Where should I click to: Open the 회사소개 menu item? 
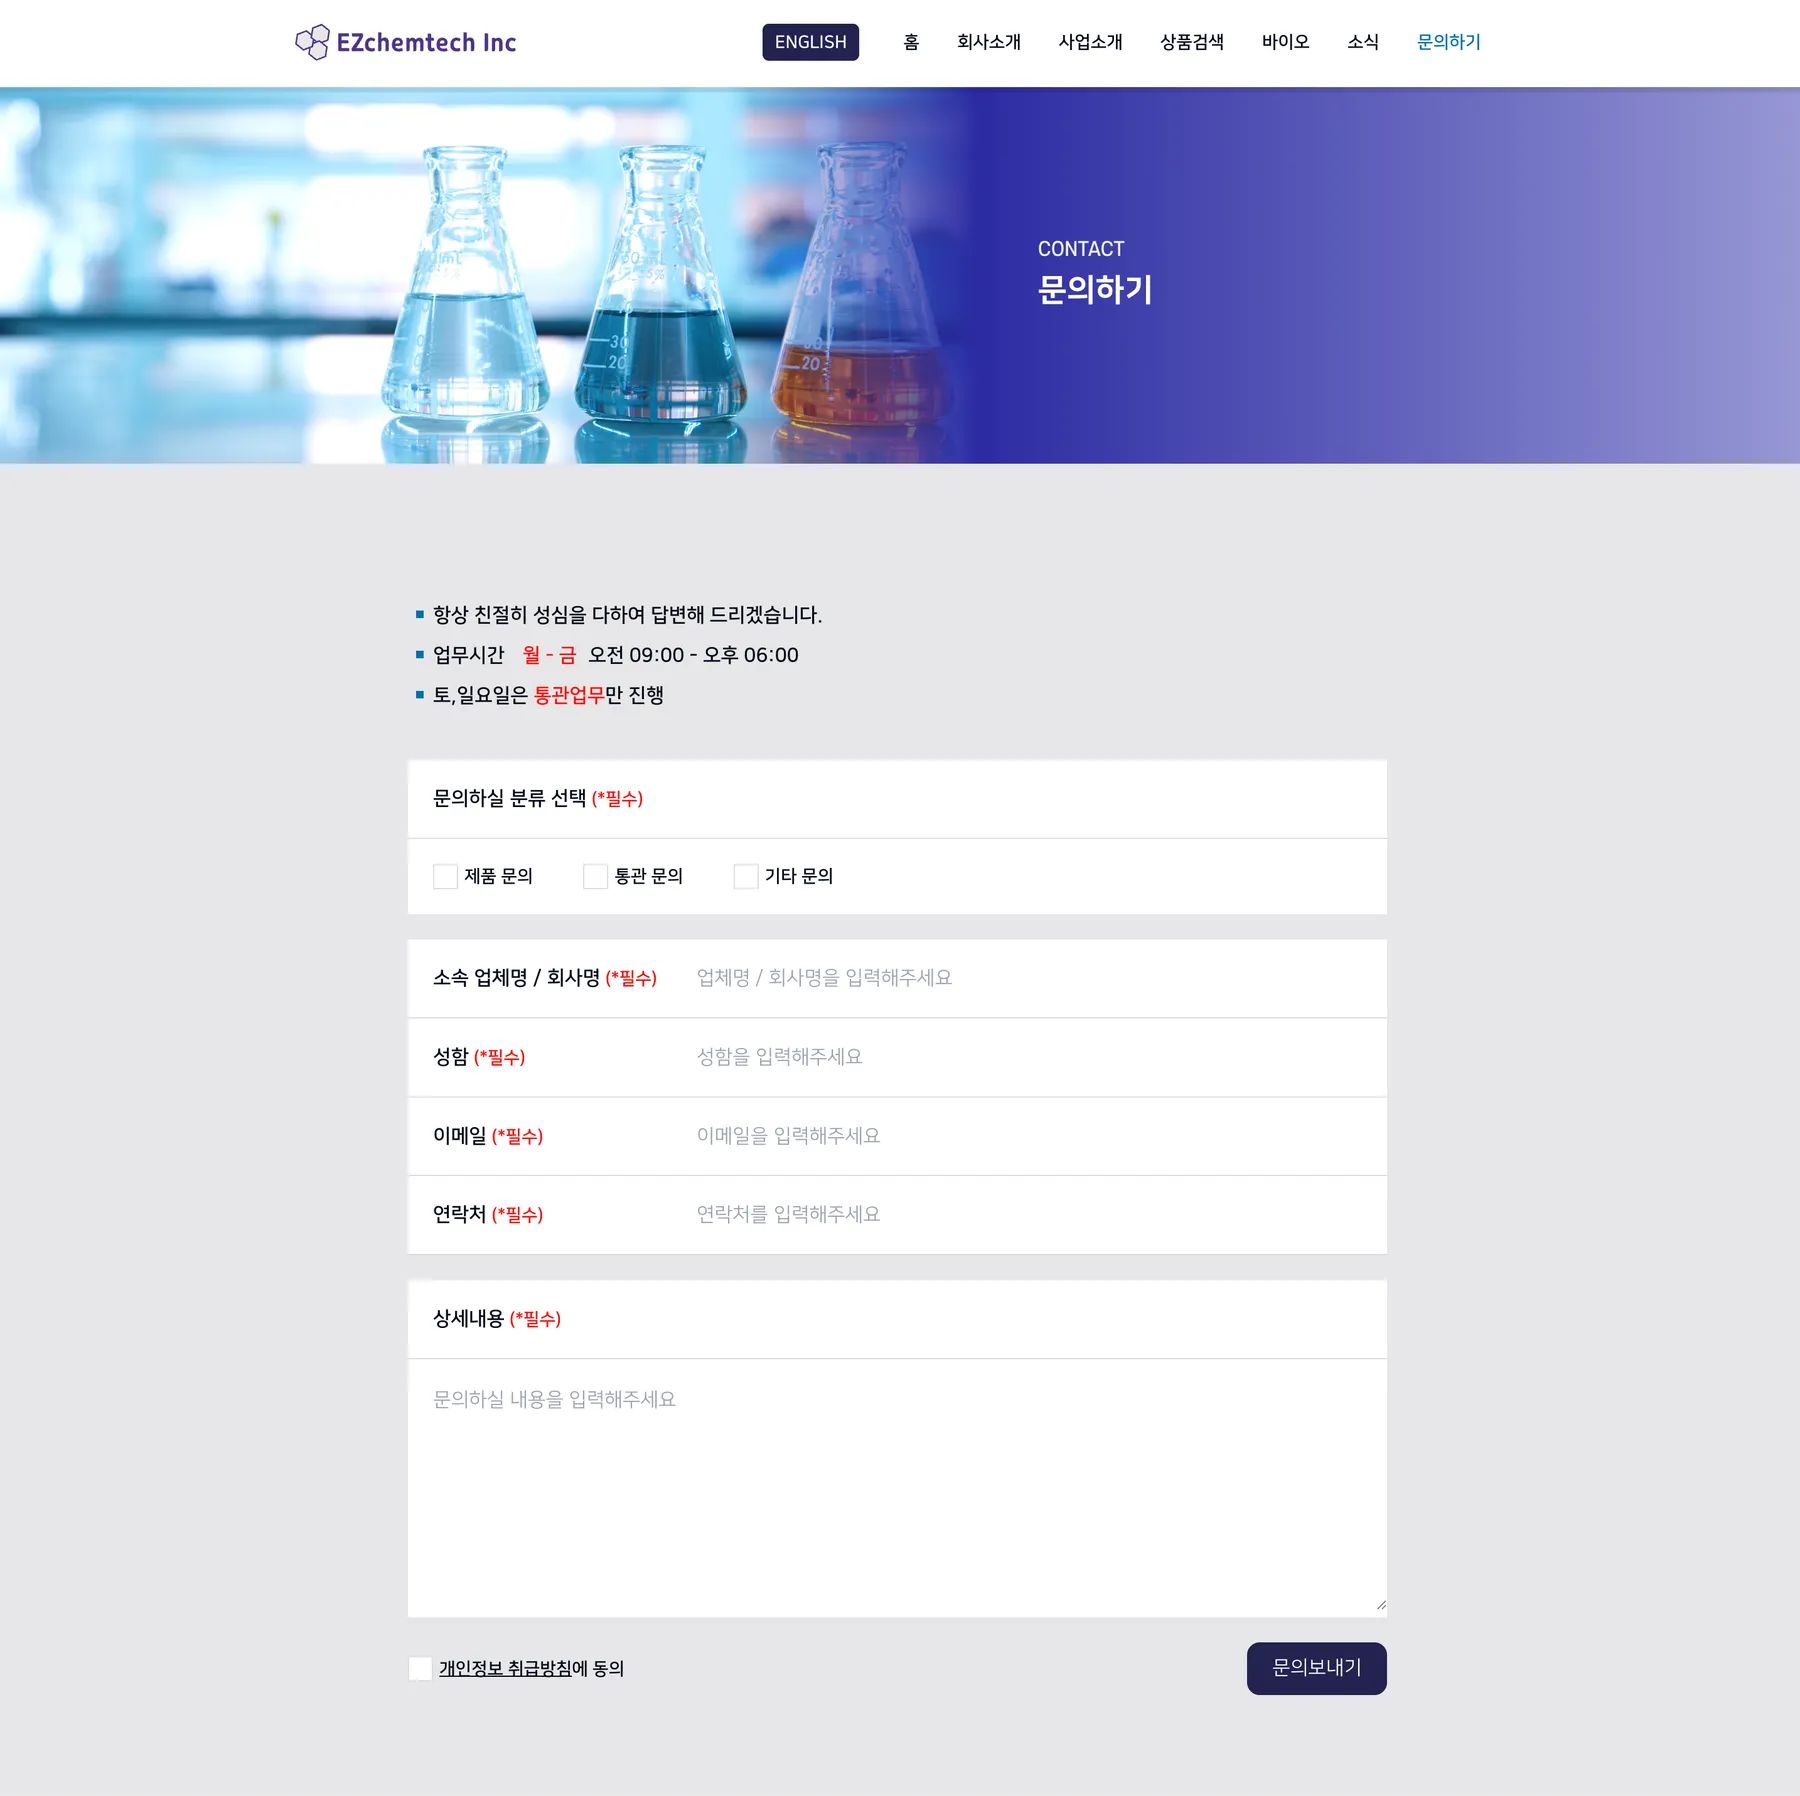[x=988, y=42]
